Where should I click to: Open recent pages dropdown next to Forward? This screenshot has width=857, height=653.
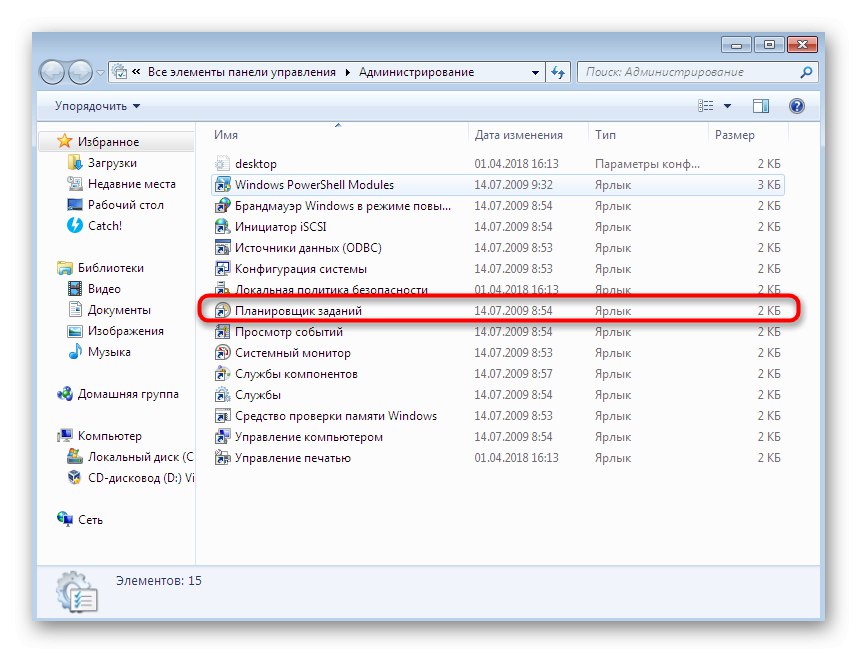100,72
